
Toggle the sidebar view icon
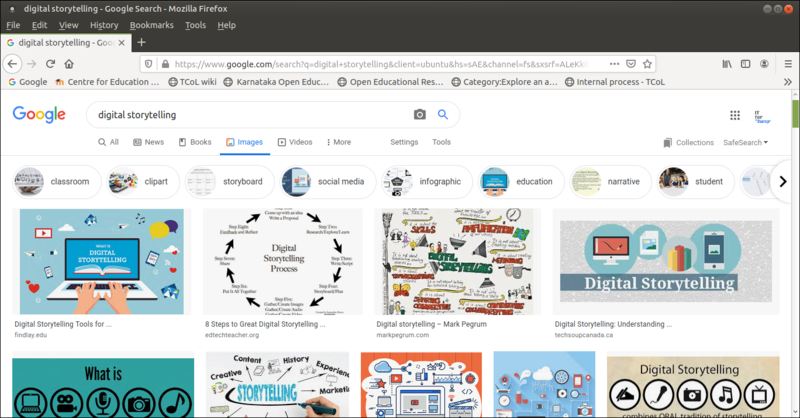pyautogui.click(x=745, y=64)
